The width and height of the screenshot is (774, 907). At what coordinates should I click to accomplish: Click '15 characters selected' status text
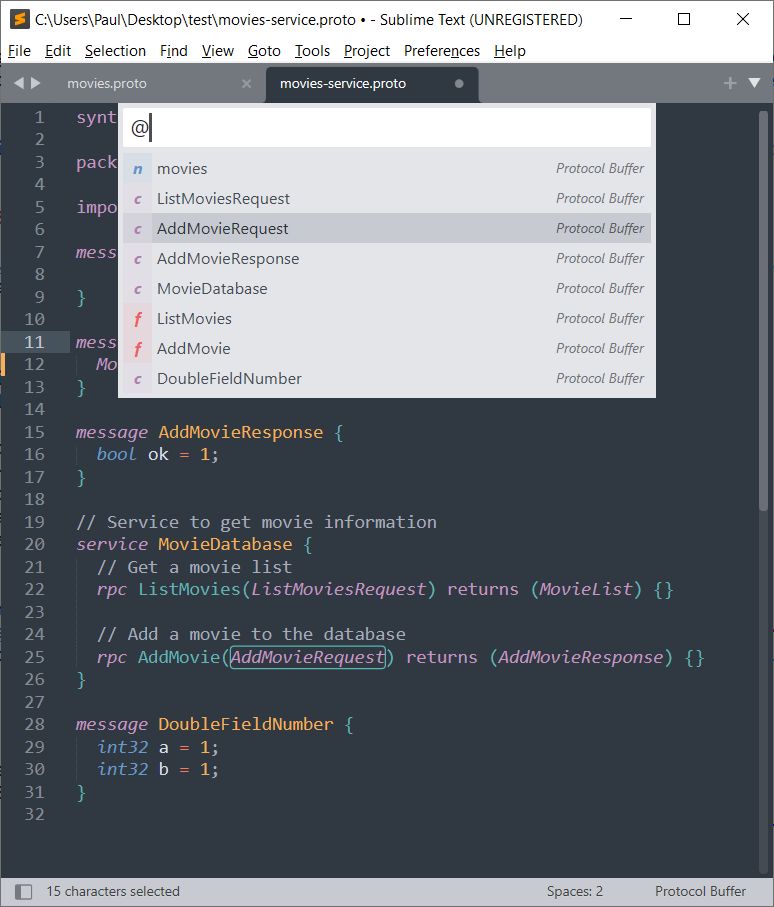coord(113,891)
